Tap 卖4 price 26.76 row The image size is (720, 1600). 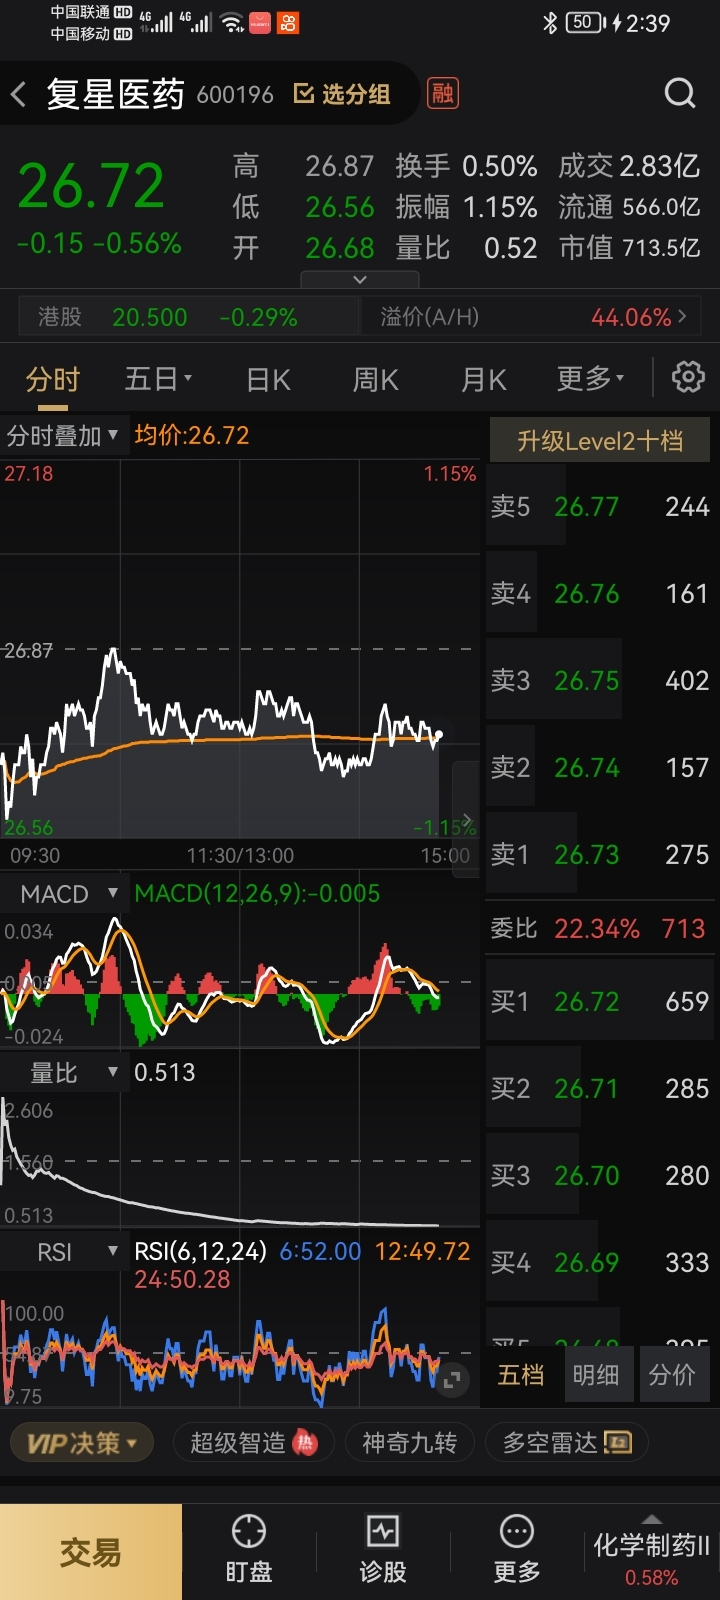coord(600,594)
